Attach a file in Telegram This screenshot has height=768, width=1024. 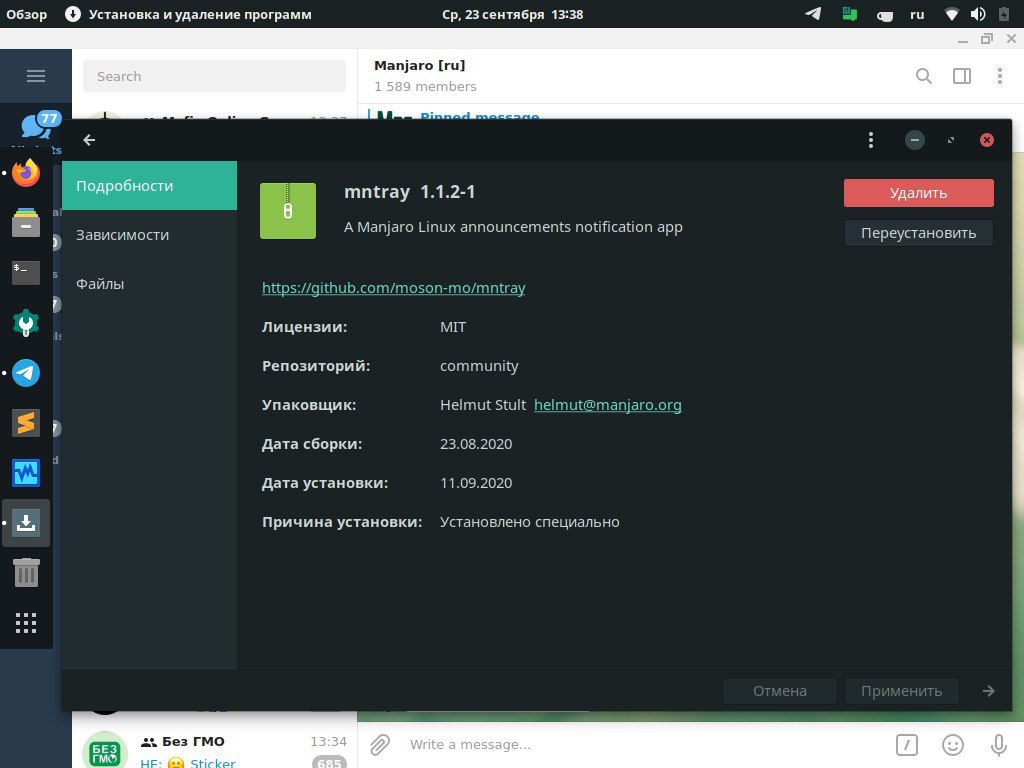(380, 744)
